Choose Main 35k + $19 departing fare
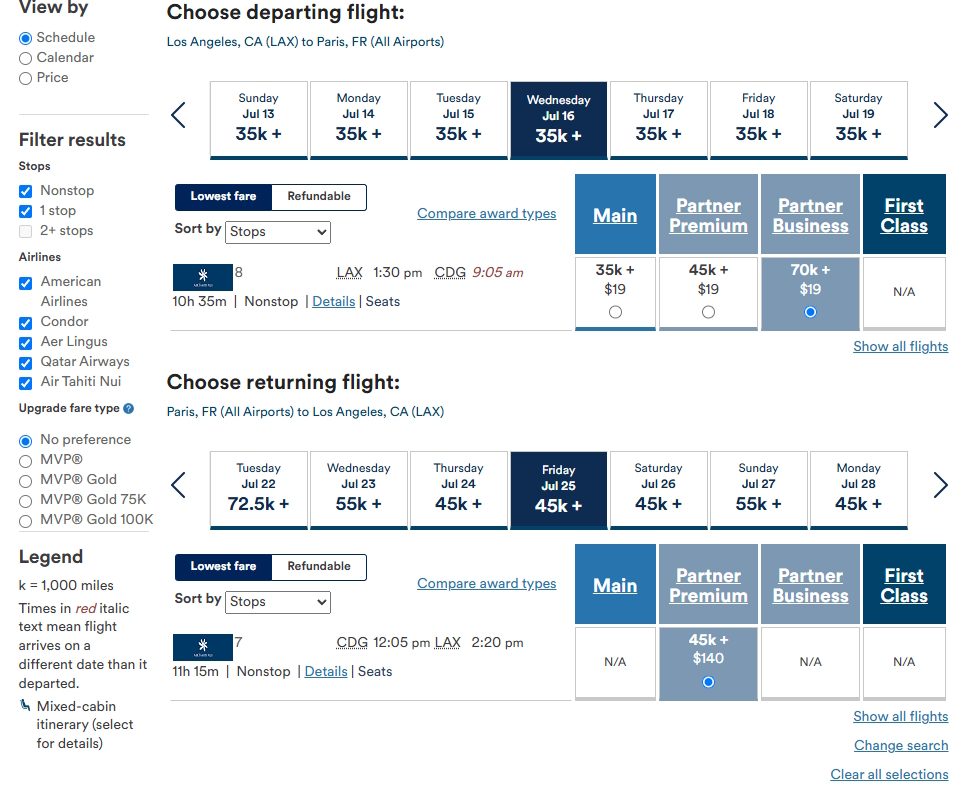The image size is (980, 797). (x=615, y=312)
